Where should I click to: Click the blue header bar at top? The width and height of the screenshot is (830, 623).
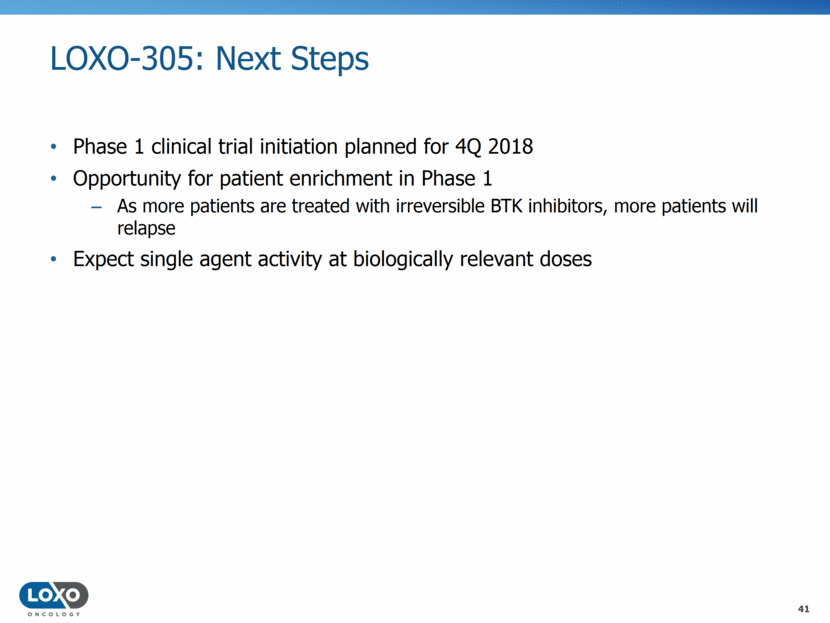click(x=415, y=7)
